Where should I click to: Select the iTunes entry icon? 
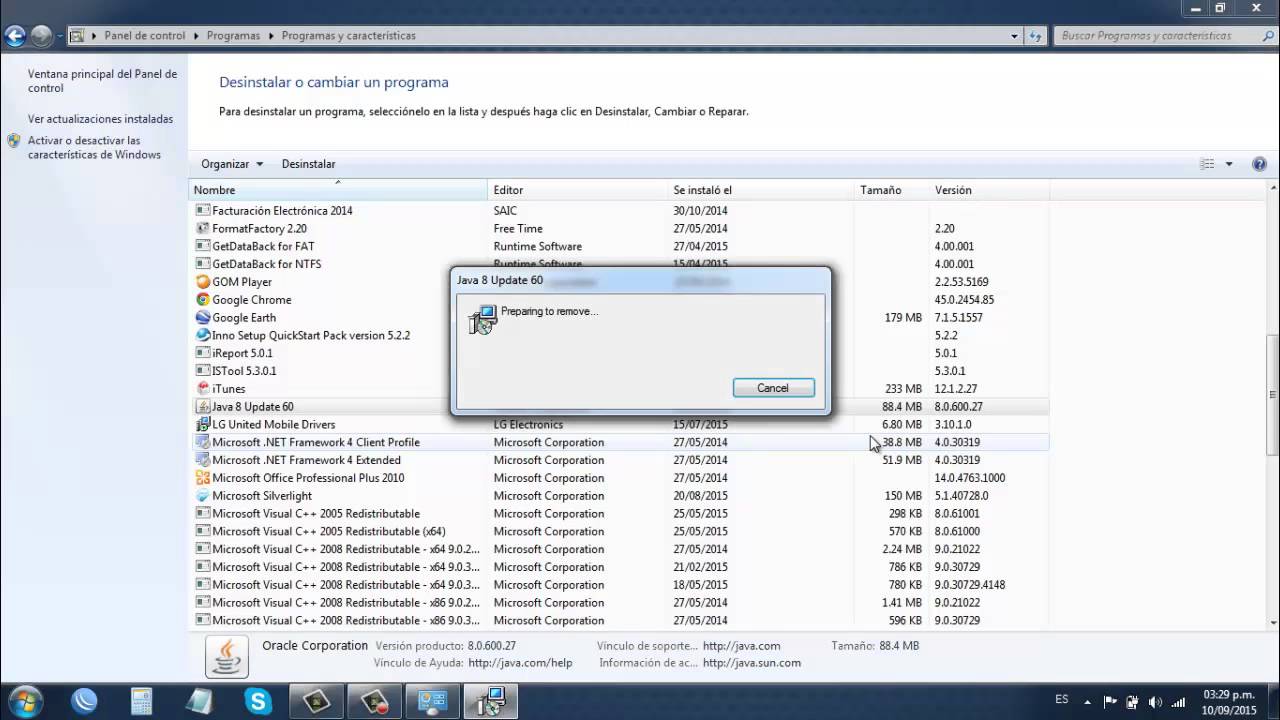(203, 389)
